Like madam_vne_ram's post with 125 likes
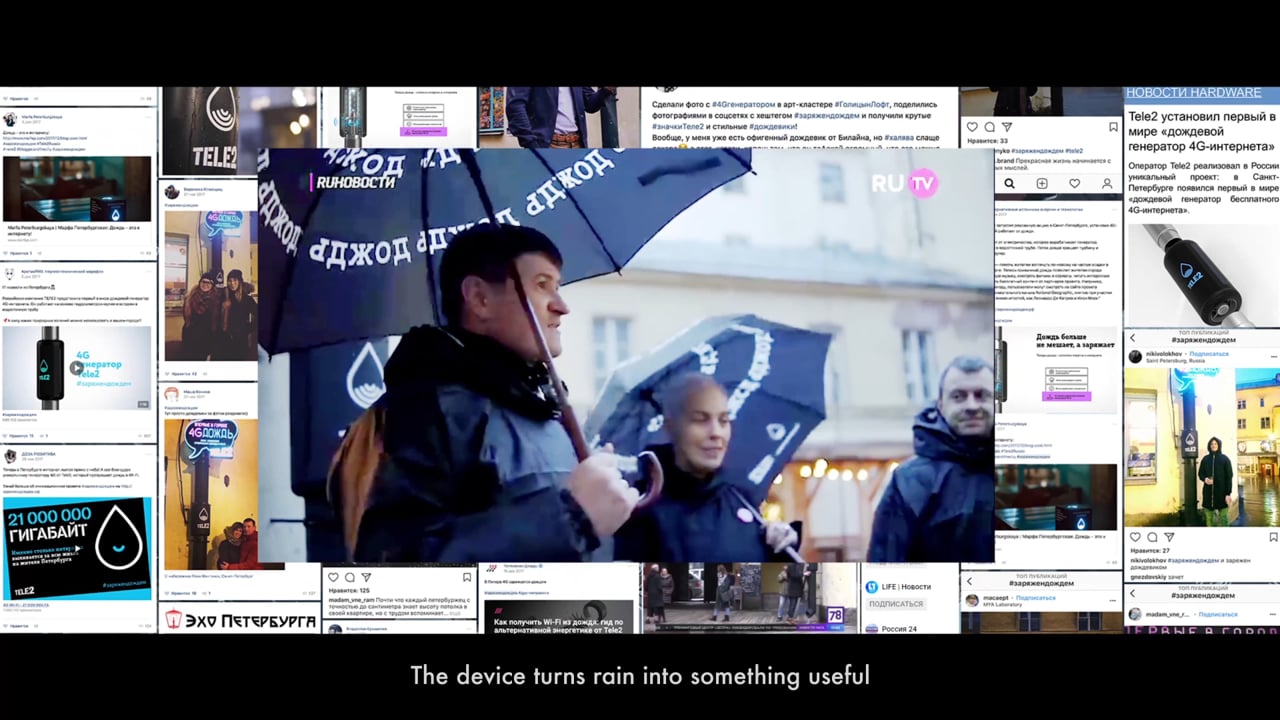The width and height of the screenshot is (1280, 720). coord(334,577)
